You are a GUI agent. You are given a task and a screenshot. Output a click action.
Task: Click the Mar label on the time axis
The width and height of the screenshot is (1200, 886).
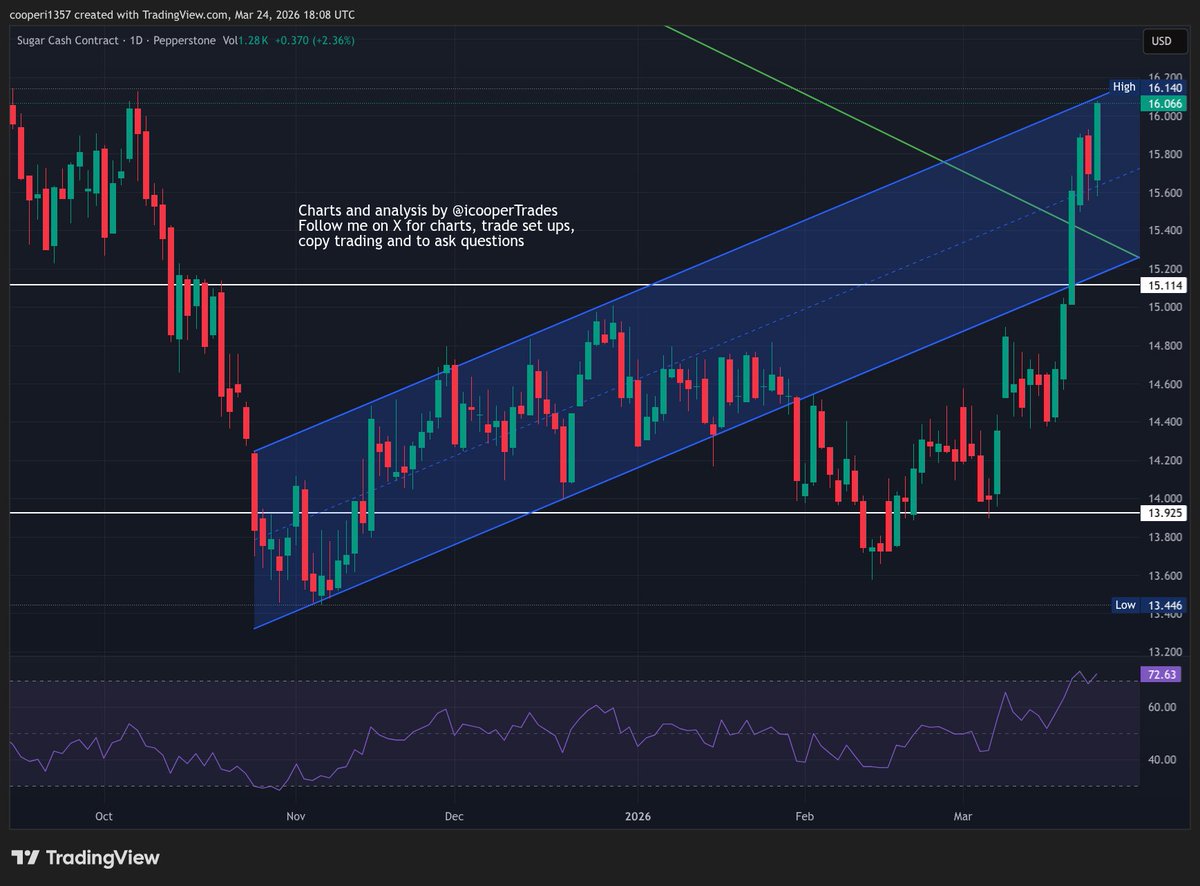coord(962,816)
